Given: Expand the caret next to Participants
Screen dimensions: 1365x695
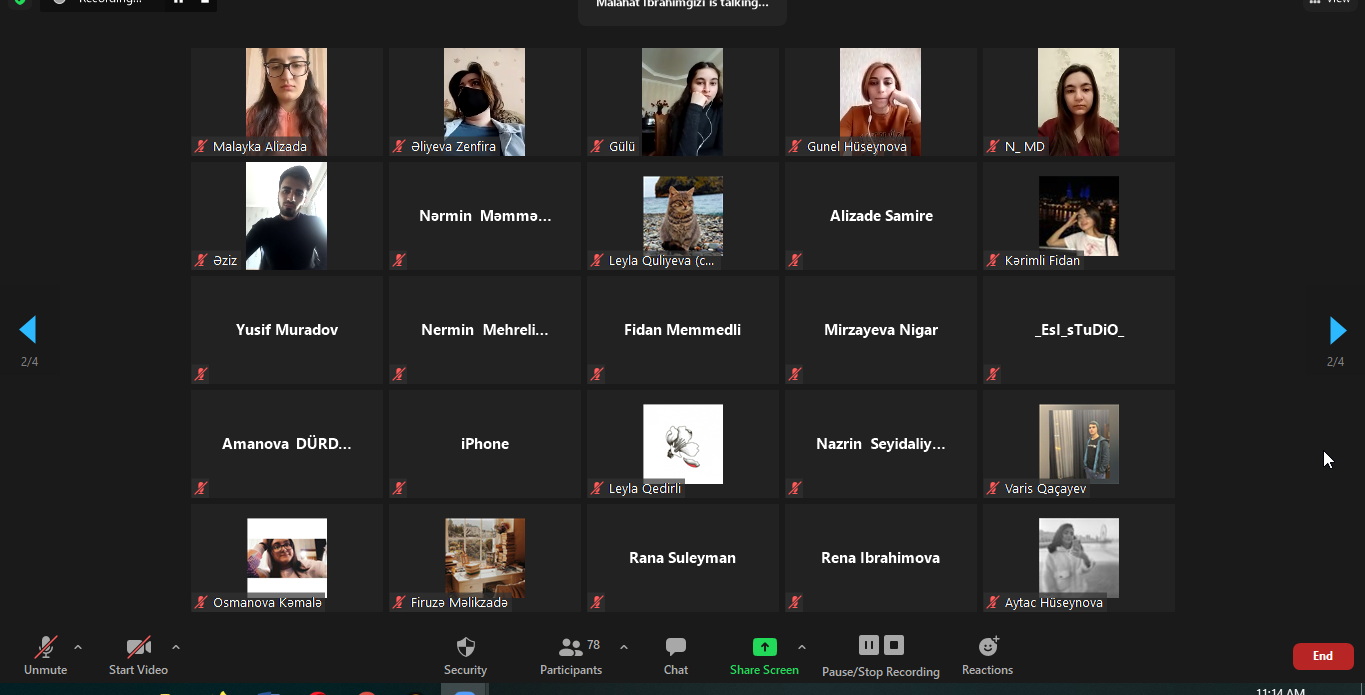Looking at the screenshot, I should (624, 647).
